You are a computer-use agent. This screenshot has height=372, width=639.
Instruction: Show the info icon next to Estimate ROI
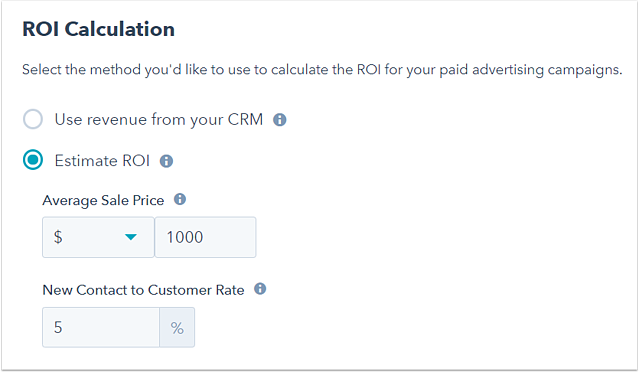166,161
